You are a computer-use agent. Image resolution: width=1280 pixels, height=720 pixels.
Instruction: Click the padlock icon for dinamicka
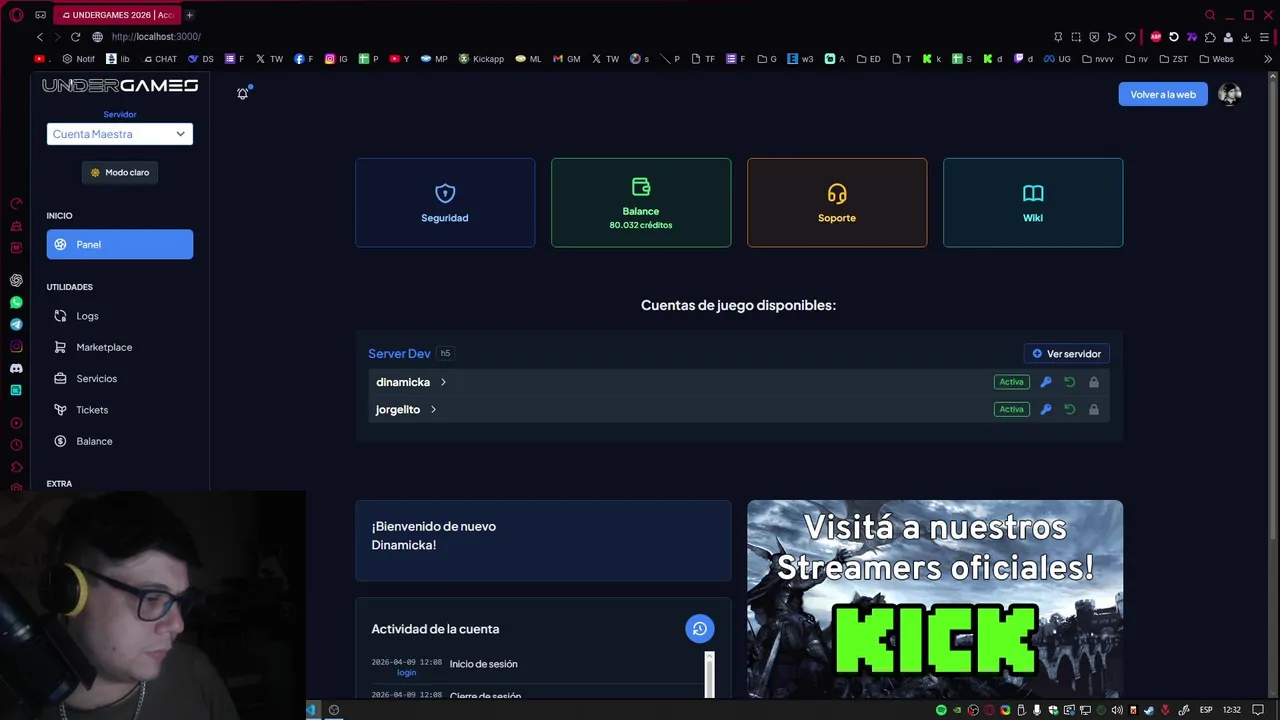click(1094, 382)
